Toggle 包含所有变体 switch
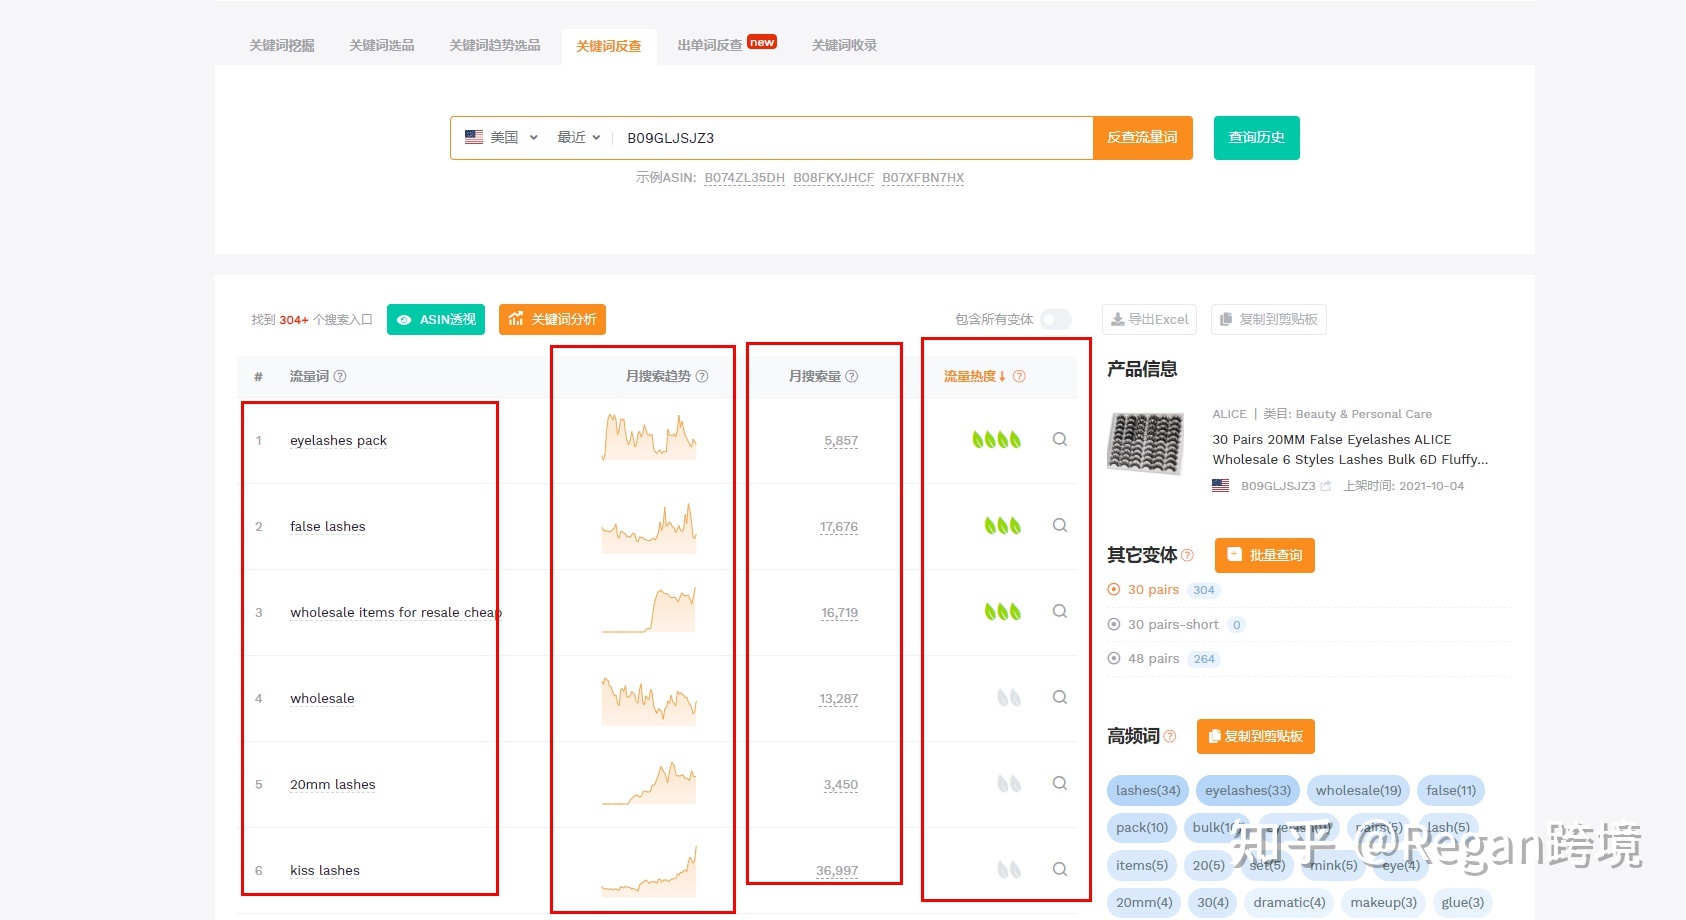 coord(1055,319)
